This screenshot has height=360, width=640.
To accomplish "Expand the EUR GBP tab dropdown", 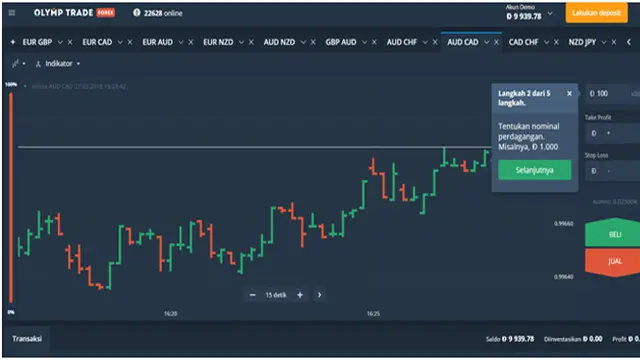I will (60, 42).
